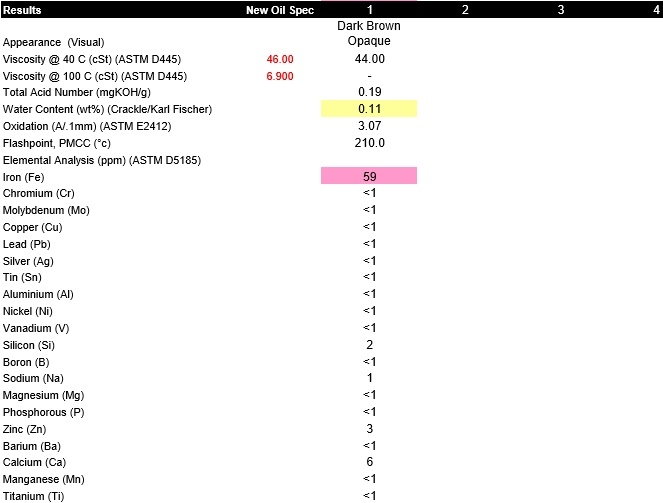This screenshot has height=503, width=663.
Task: Select the Oxidation value 3.07
Action: [369, 126]
